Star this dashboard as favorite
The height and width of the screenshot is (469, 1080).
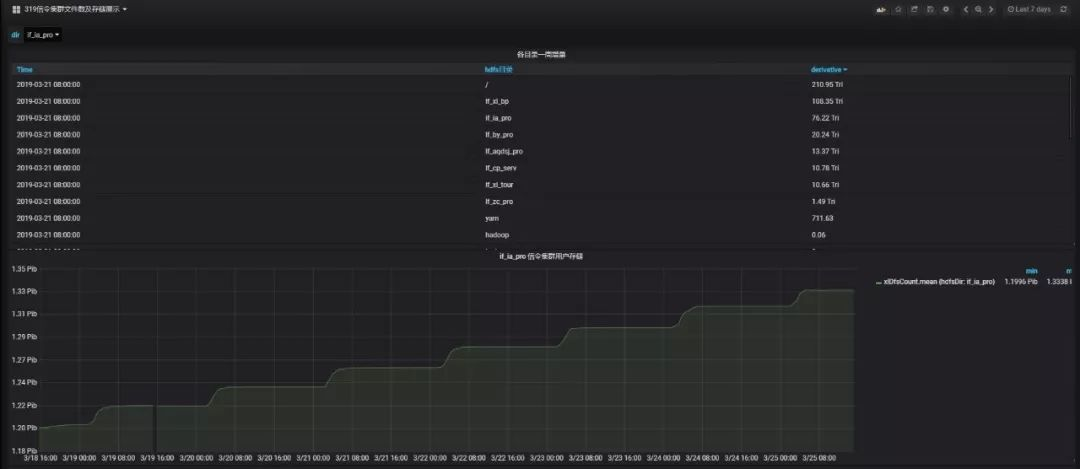898,10
